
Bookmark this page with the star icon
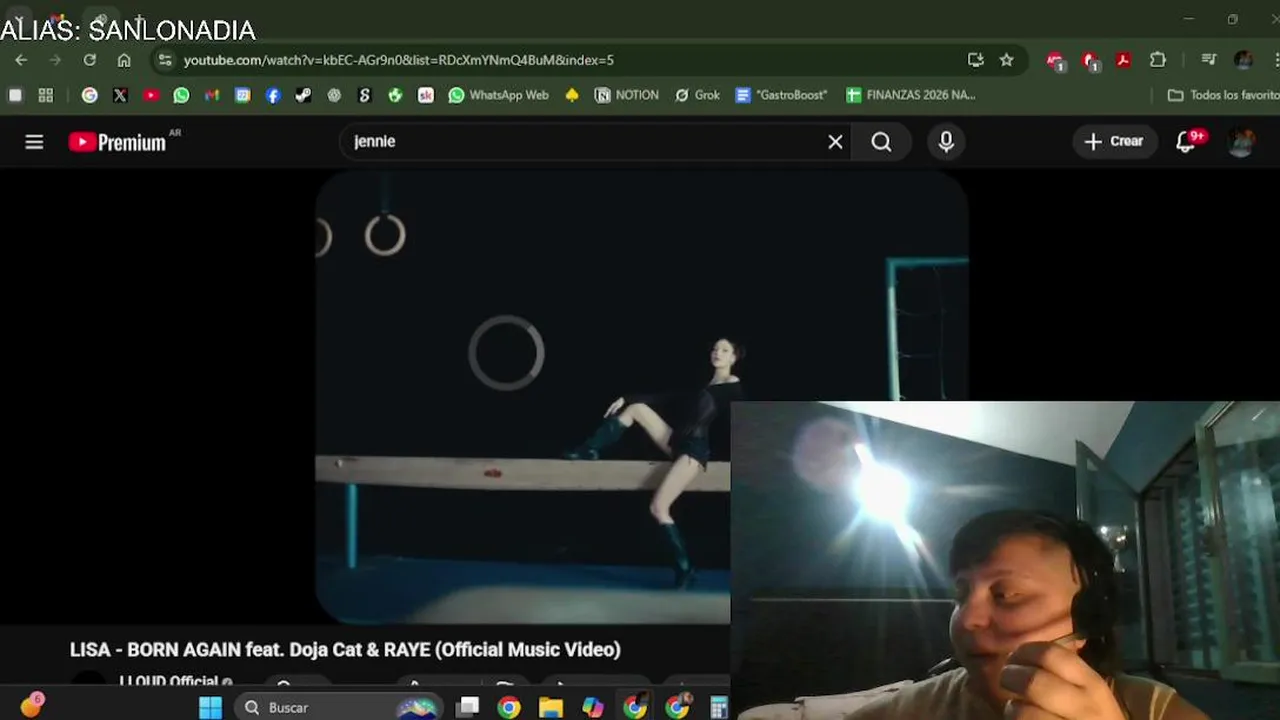point(1007,60)
